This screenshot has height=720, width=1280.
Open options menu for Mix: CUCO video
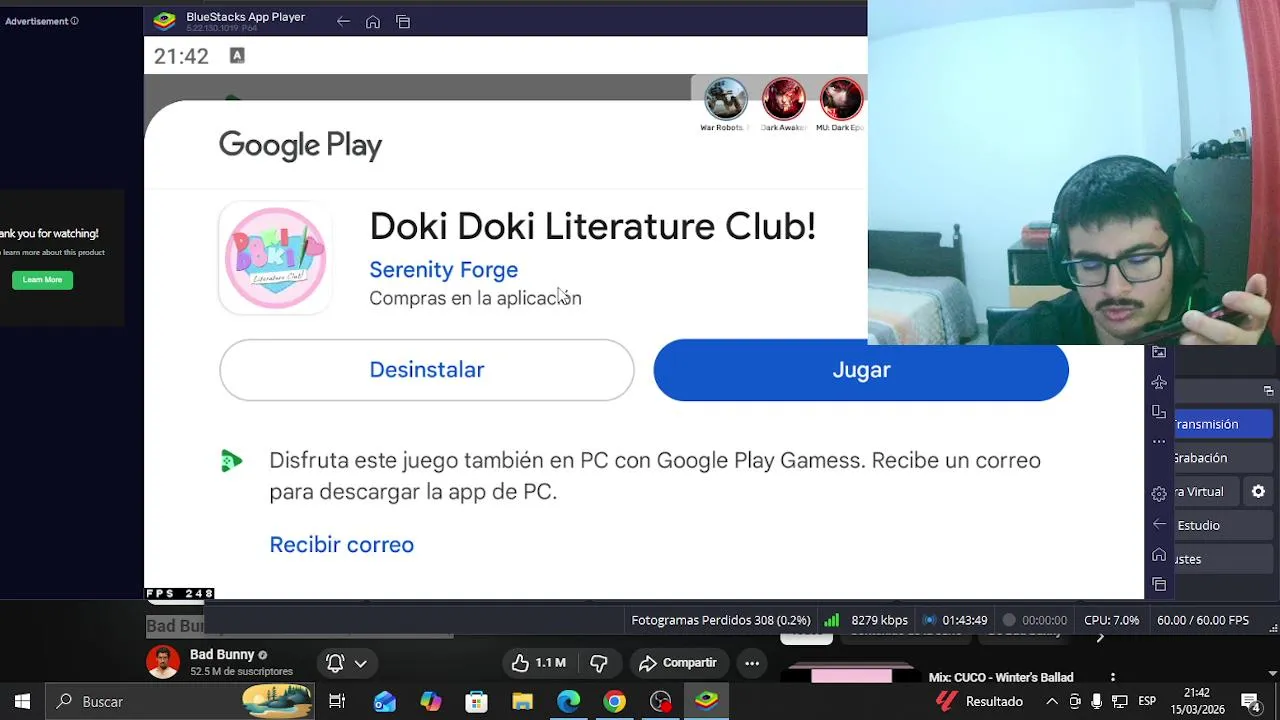pos(1112,678)
